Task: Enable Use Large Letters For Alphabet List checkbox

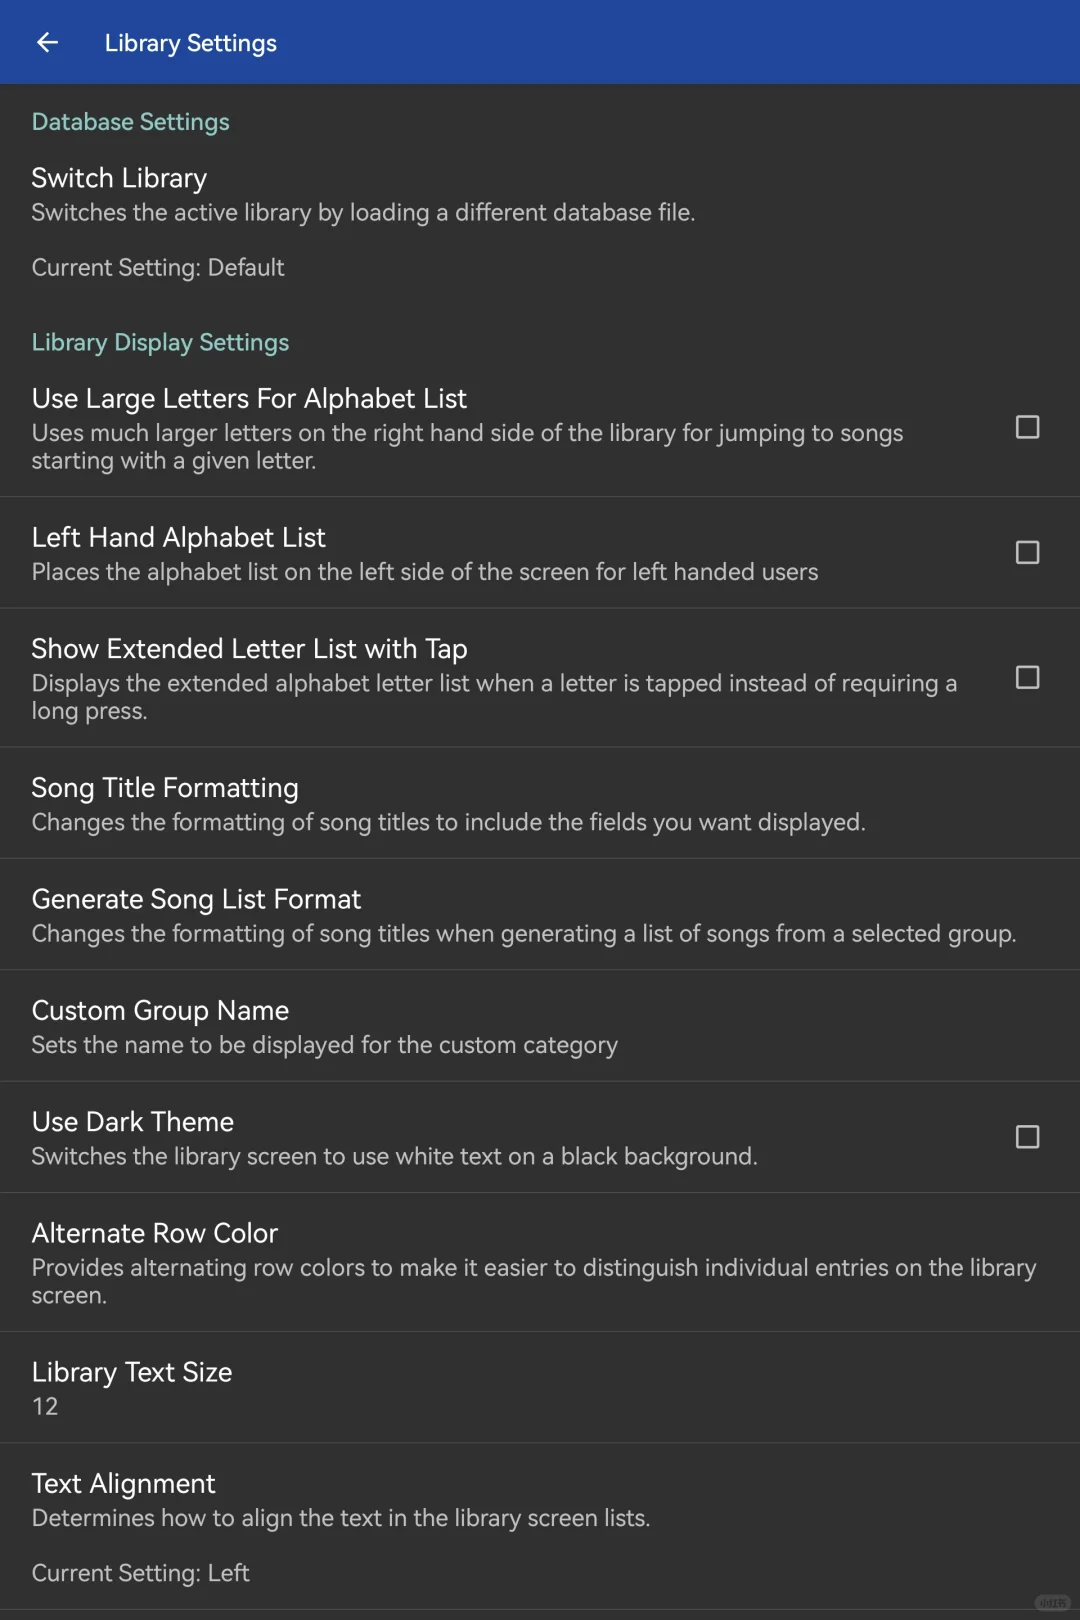Action: point(1027,427)
